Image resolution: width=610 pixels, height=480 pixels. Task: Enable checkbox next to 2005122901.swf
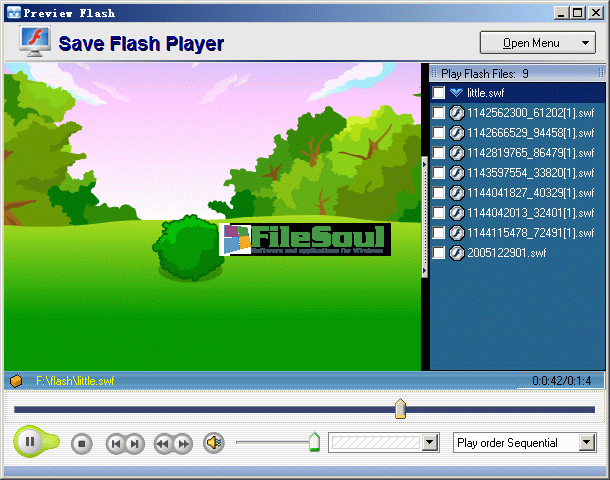tap(439, 253)
